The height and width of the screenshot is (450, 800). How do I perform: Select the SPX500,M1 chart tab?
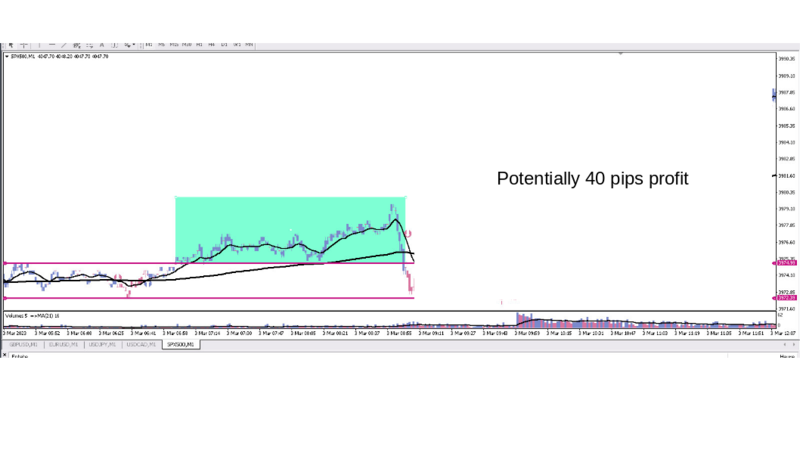coord(181,345)
